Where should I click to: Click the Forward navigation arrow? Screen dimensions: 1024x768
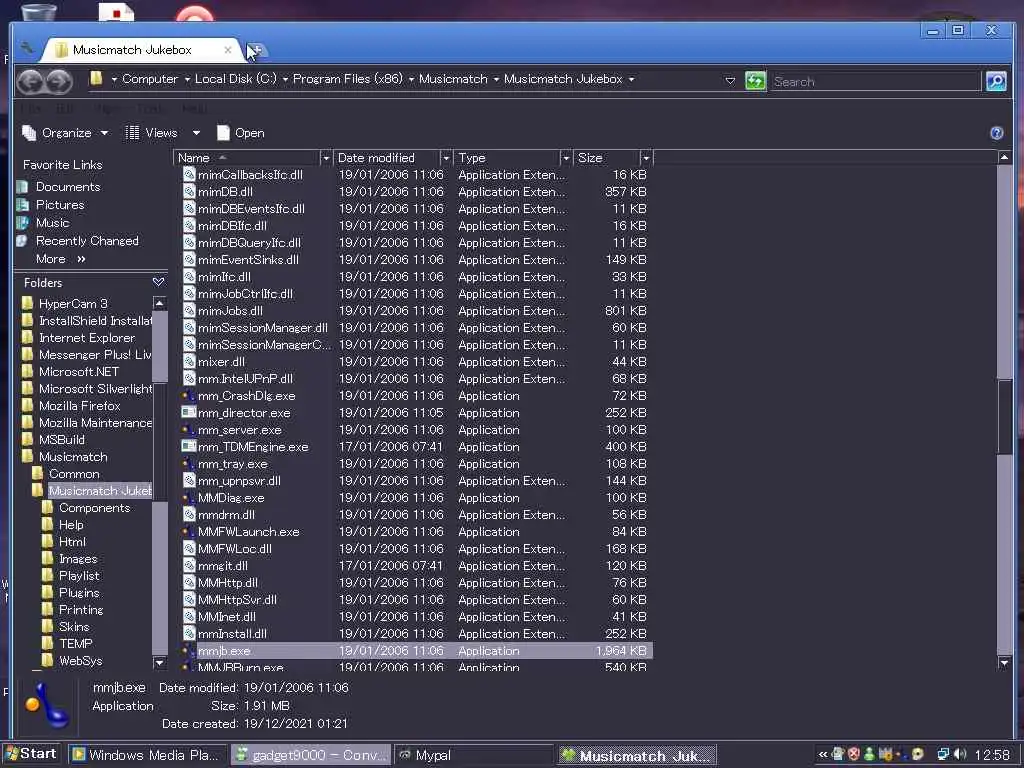coord(59,81)
